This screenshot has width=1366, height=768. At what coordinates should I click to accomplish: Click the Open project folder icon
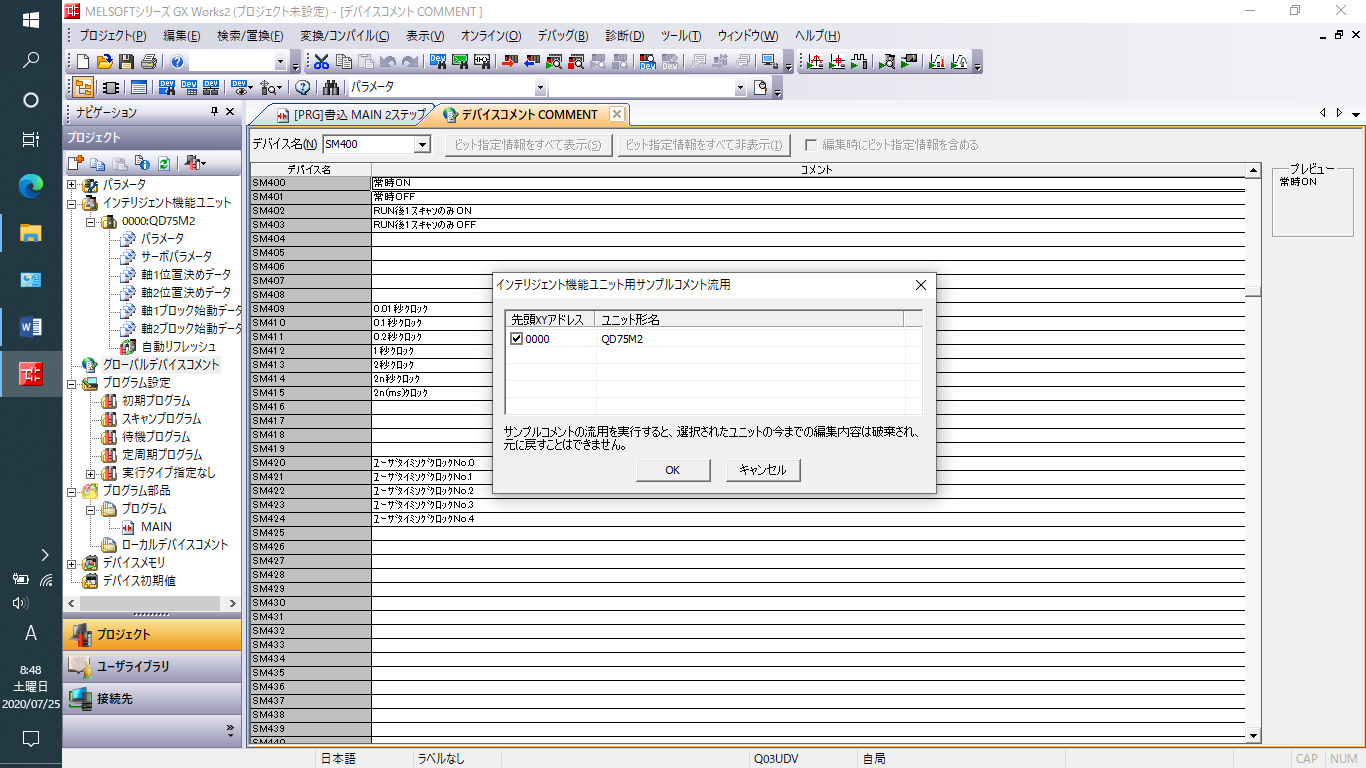105,61
